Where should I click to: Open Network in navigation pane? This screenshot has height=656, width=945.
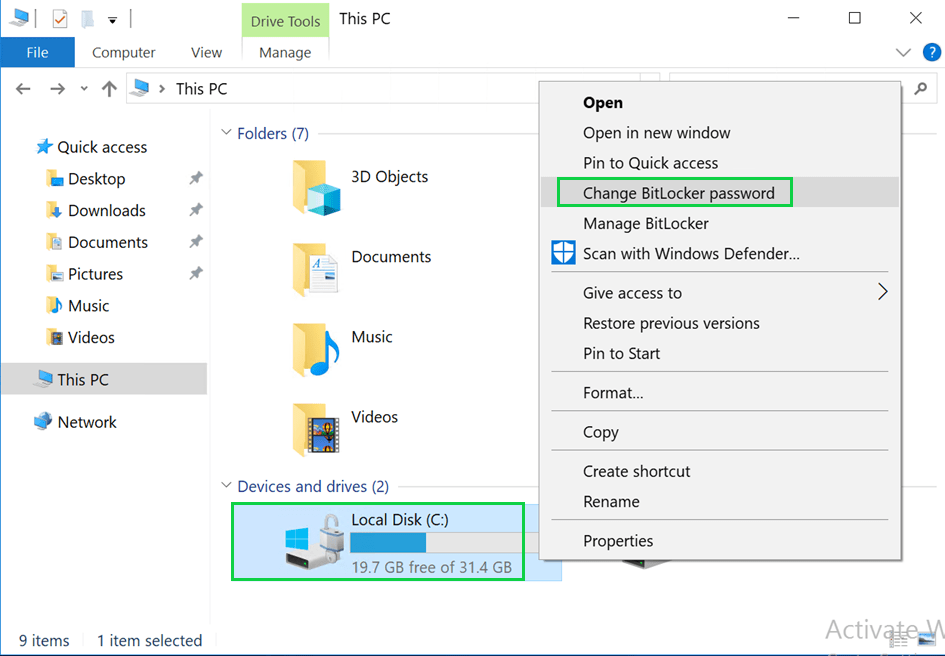coord(86,422)
